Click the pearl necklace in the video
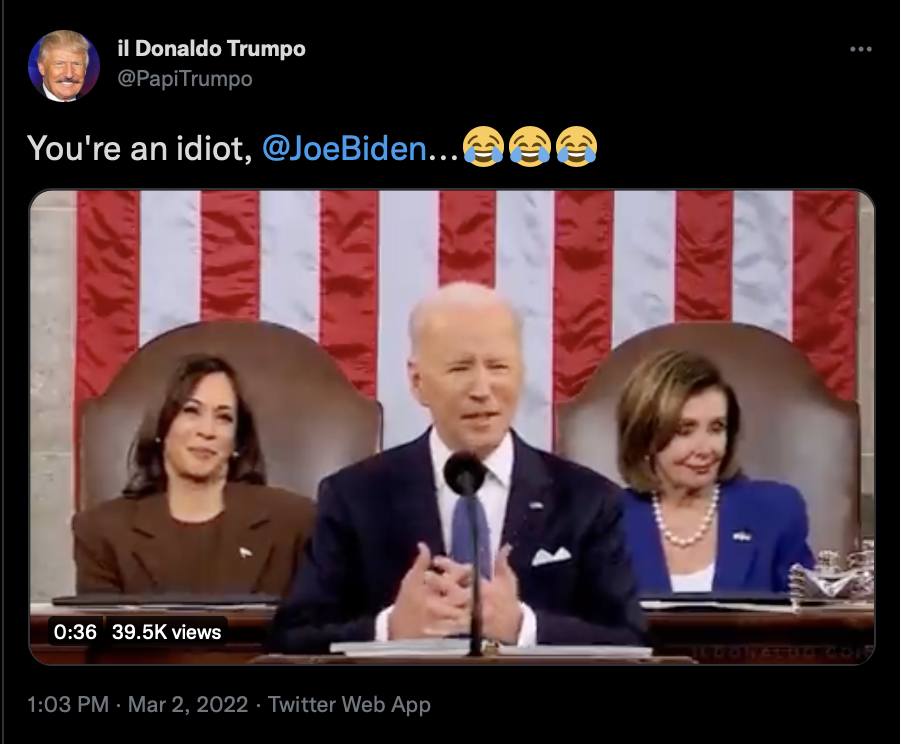 coord(685,517)
